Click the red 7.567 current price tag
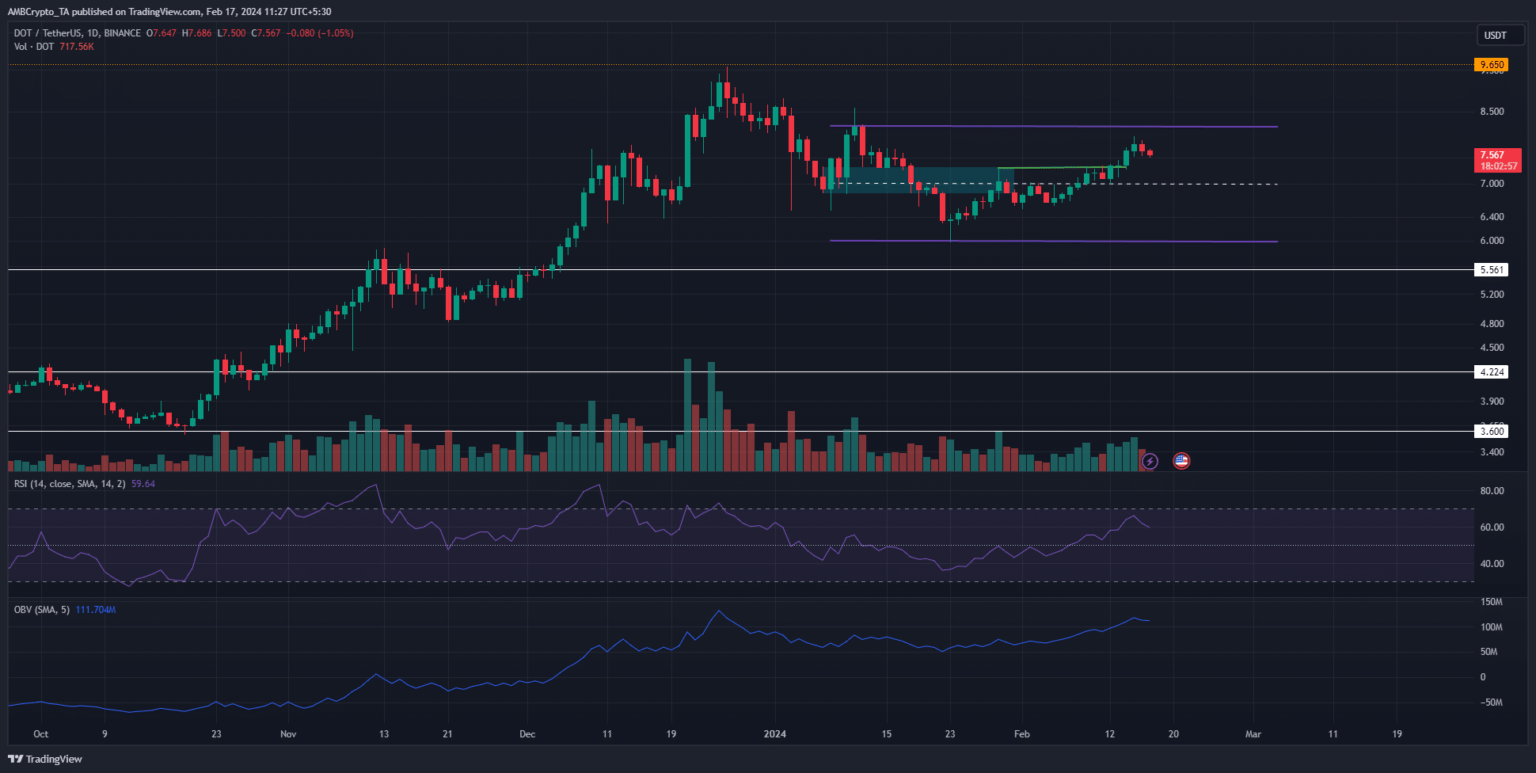 [x=1492, y=155]
